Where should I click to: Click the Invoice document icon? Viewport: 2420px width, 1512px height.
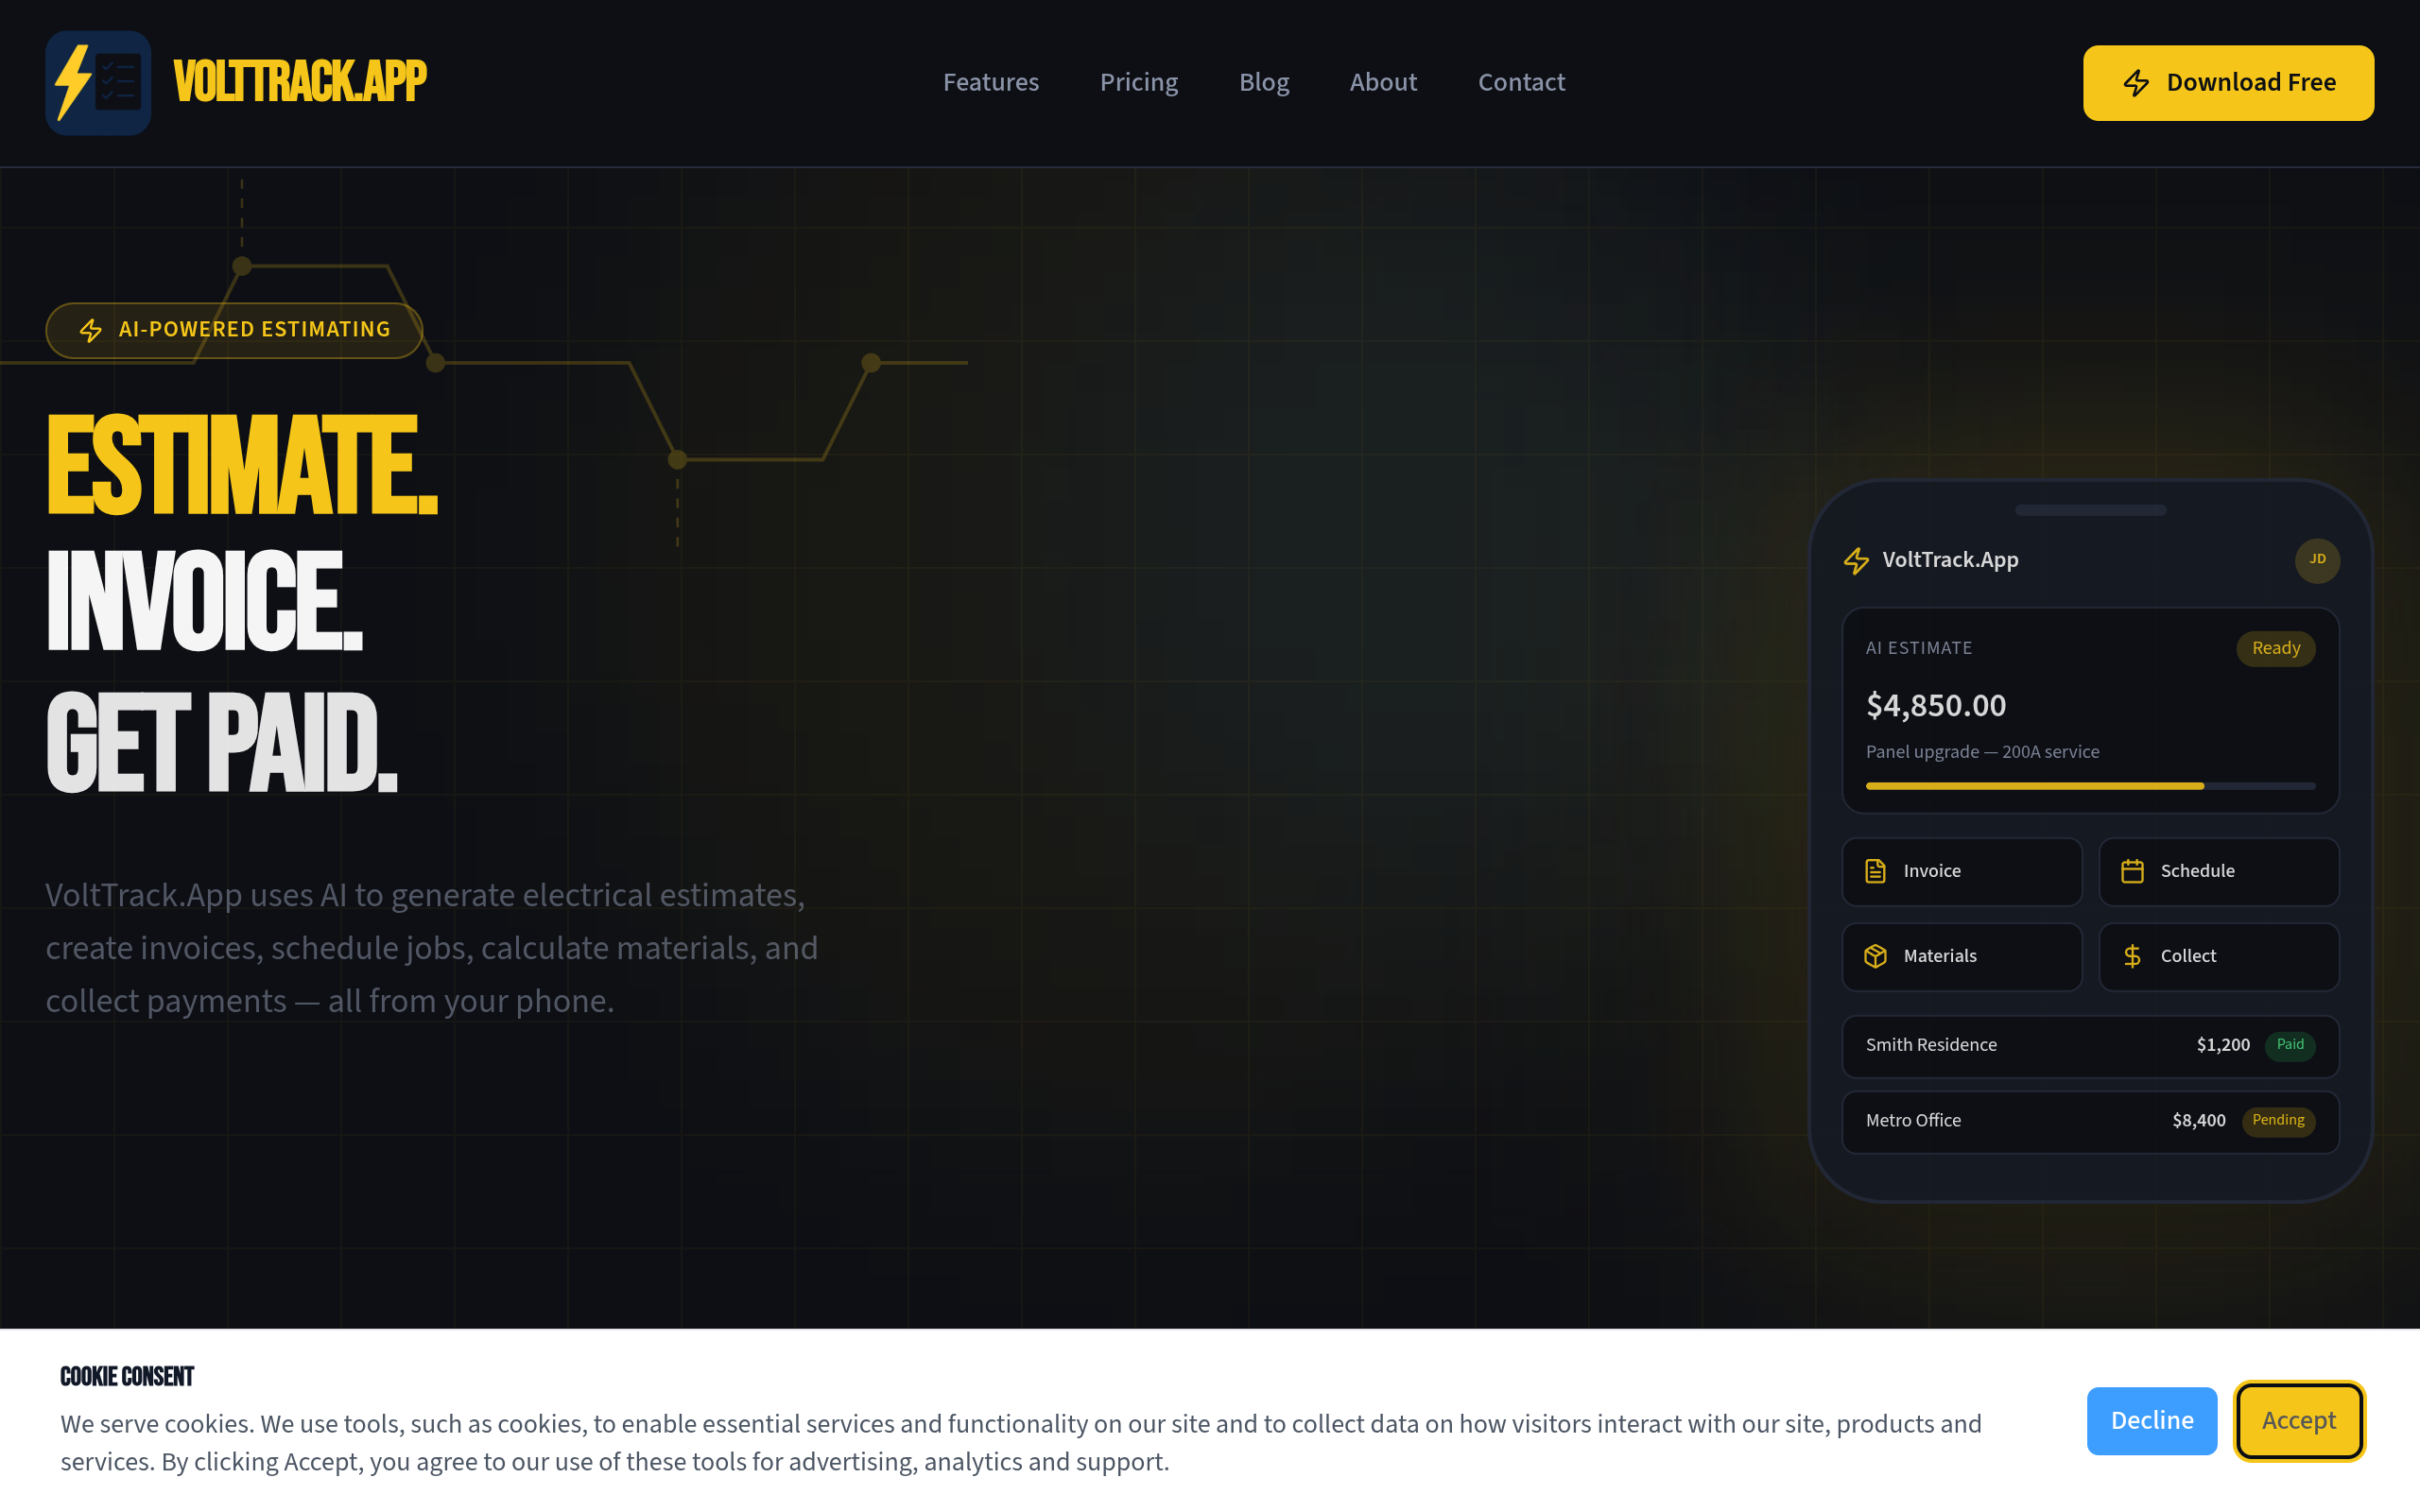tap(1875, 871)
